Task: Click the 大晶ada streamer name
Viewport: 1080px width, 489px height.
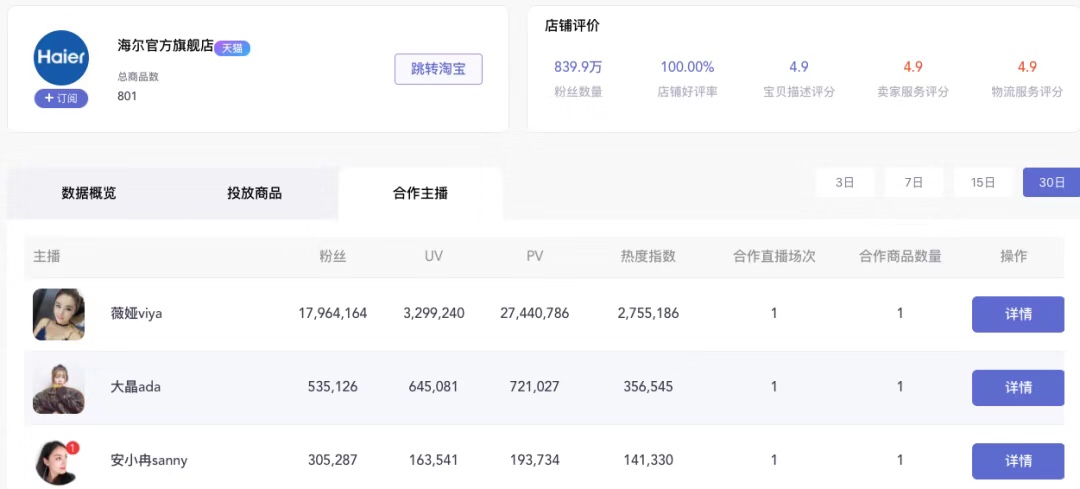Action: coord(136,387)
